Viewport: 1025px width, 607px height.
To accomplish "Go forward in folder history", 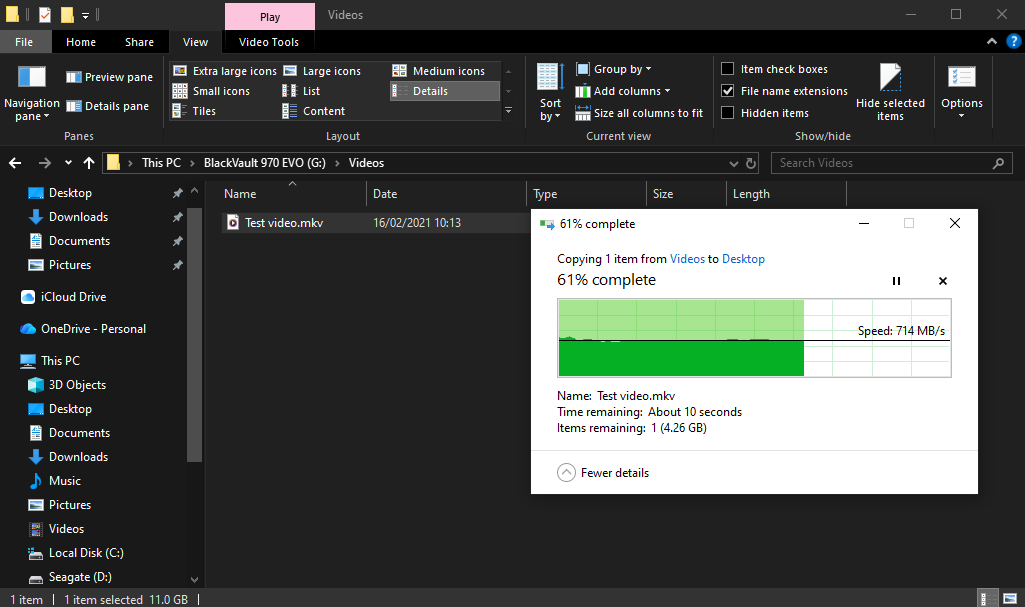I will click(x=44, y=163).
